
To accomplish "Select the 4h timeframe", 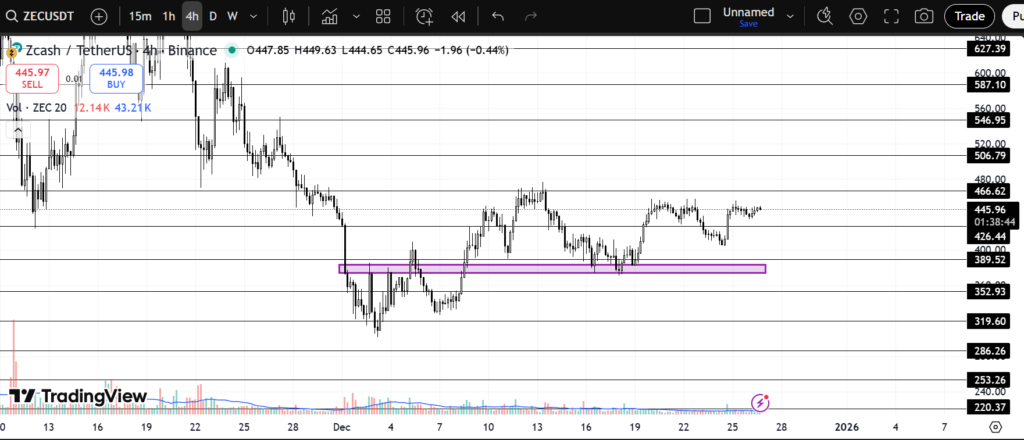I will [191, 16].
